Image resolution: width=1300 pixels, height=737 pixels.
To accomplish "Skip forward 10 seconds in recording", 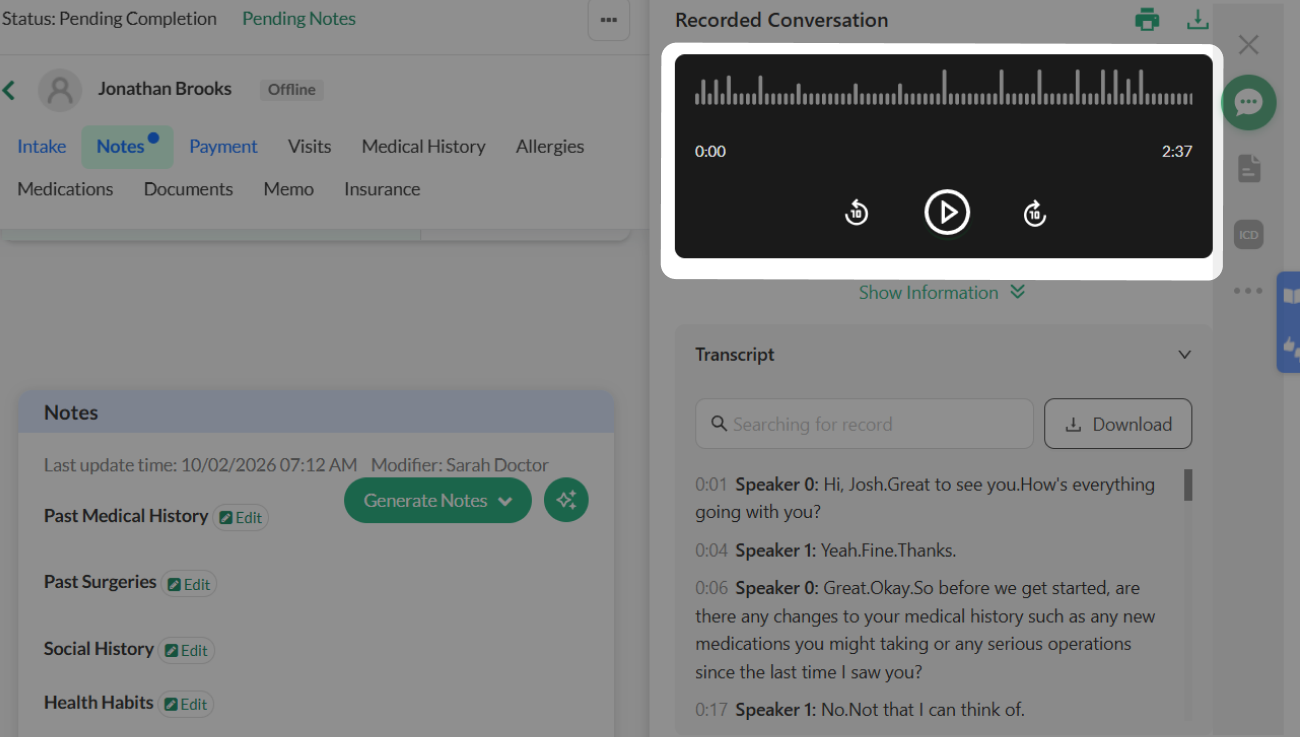I will pos(1035,212).
